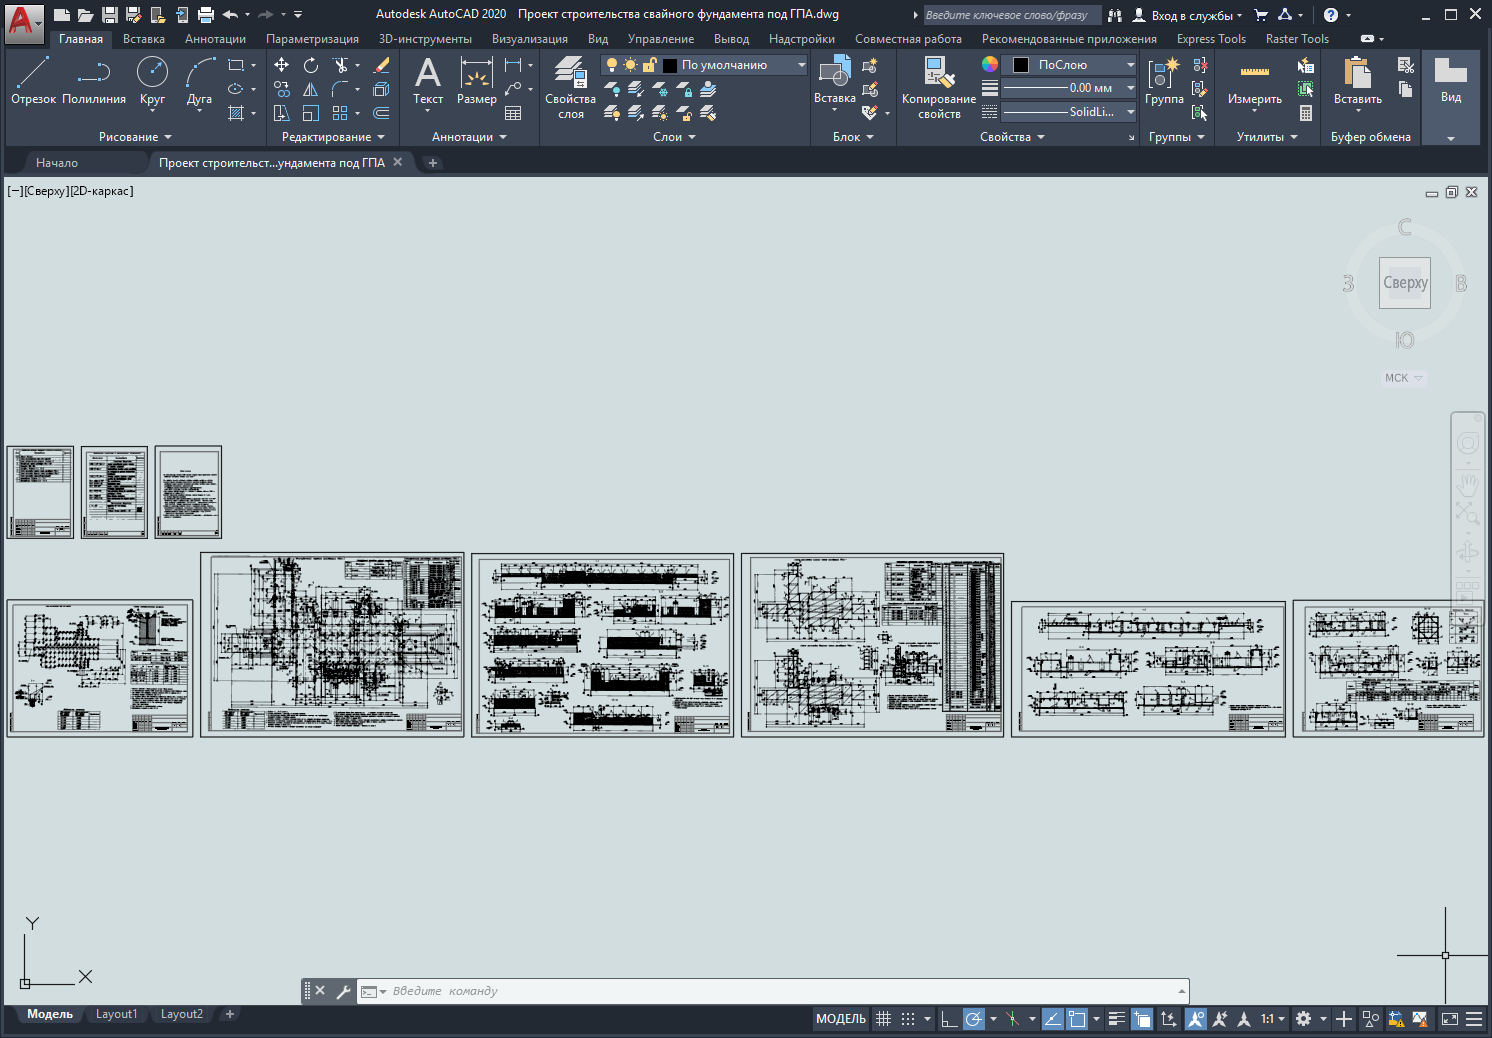Open the Аннотации ribbon tab
The image size is (1492, 1038).
click(x=215, y=39)
